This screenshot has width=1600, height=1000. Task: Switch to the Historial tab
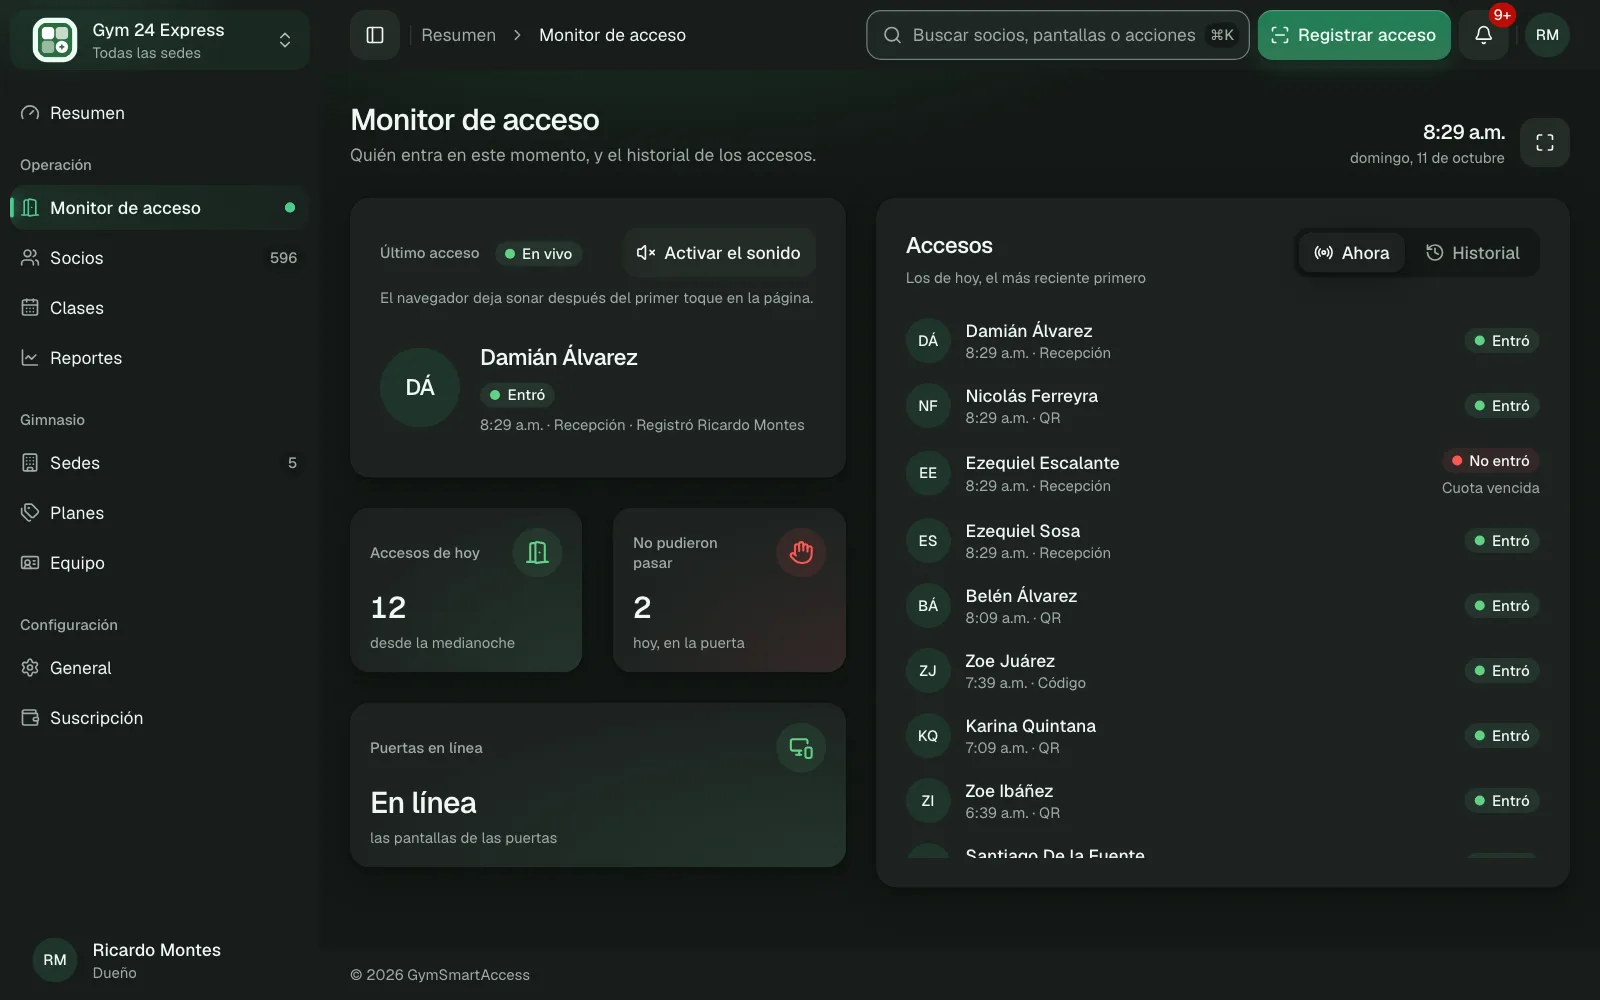[1472, 253]
